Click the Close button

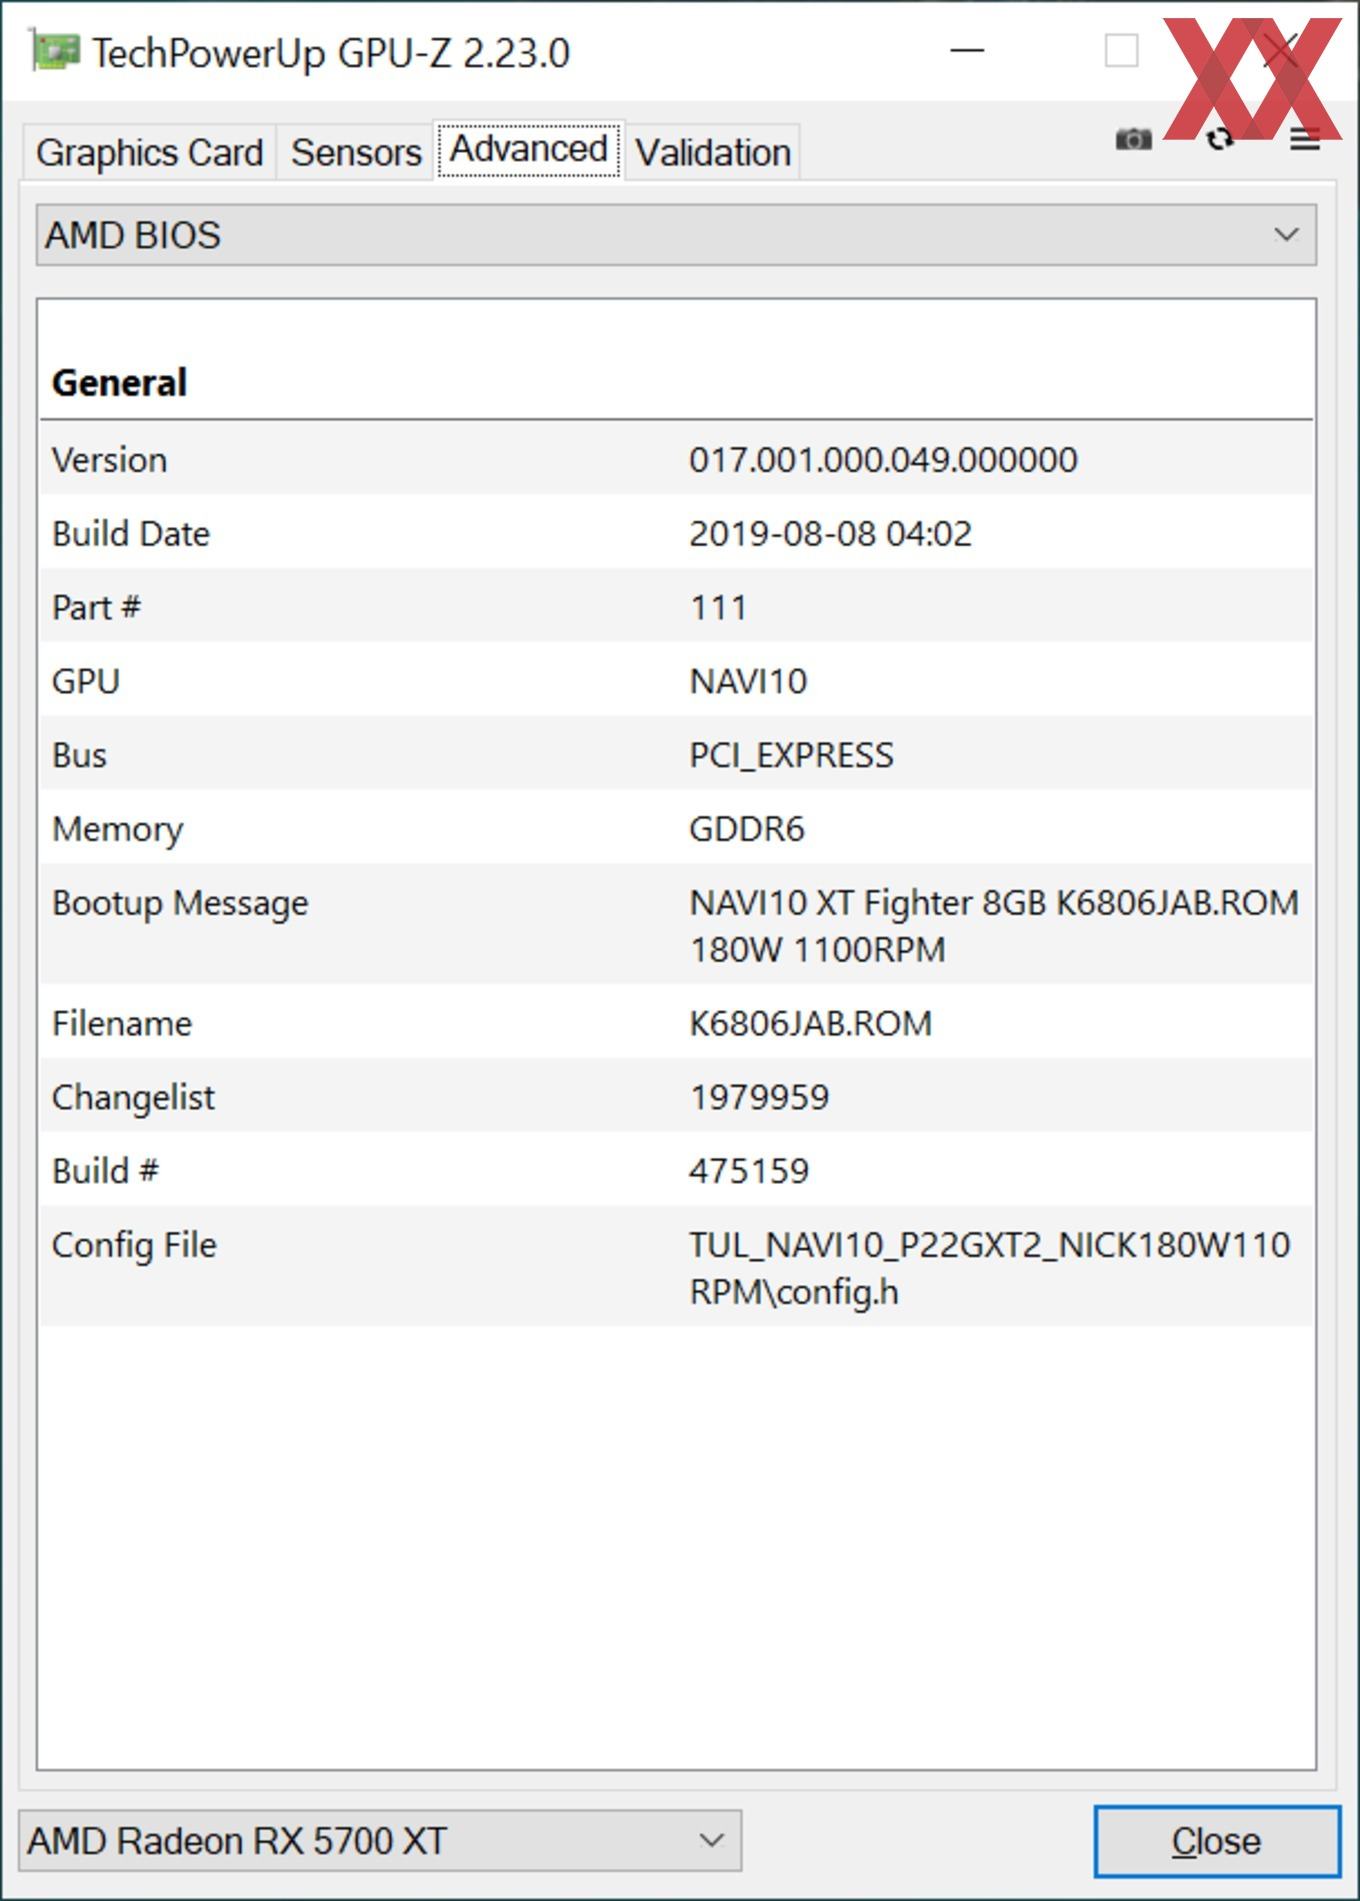(1216, 1841)
